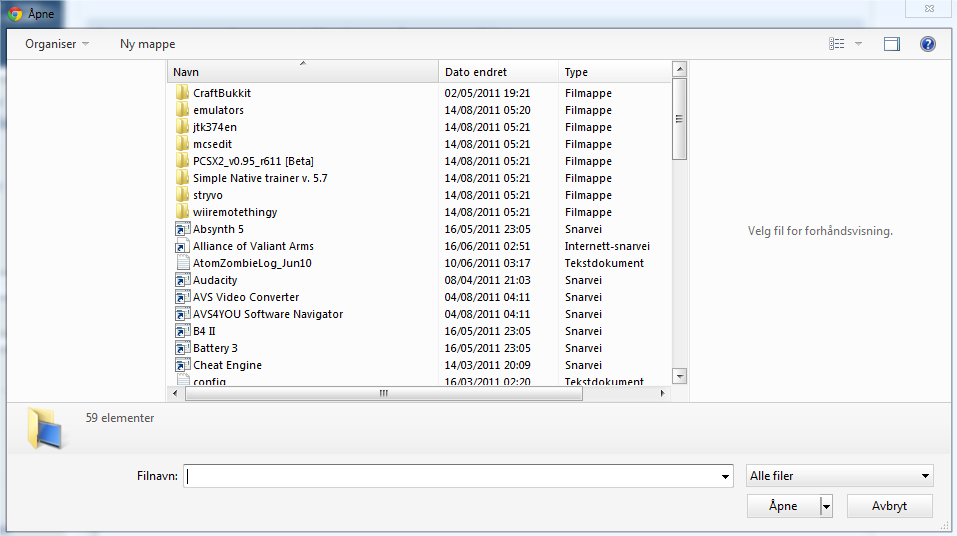Select the AtomZombieLog_Jun10 file name
The image size is (957, 536).
click(252, 263)
